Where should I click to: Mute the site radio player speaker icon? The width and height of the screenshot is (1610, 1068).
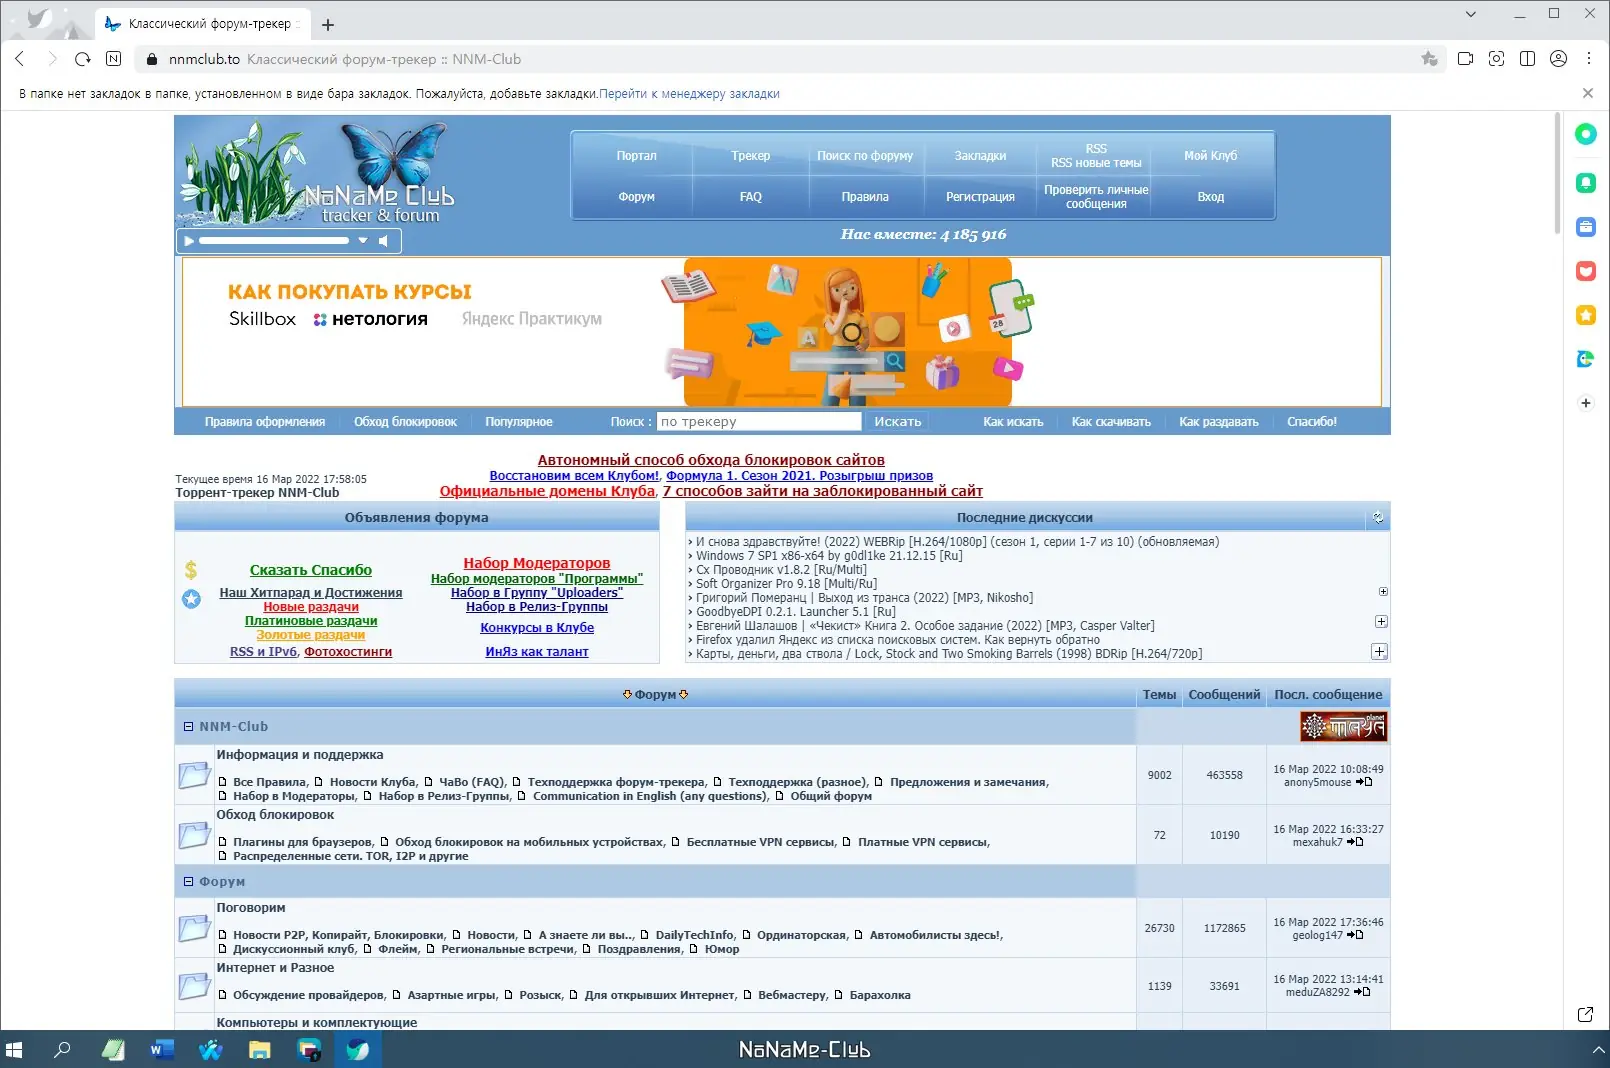(383, 240)
